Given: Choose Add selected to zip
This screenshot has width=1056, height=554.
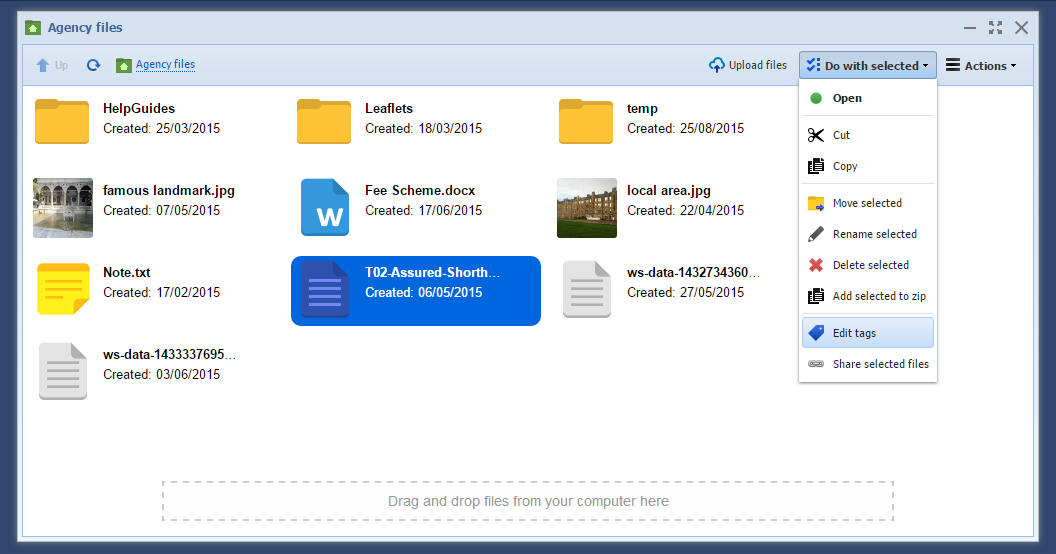Looking at the screenshot, I should coord(879,296).
